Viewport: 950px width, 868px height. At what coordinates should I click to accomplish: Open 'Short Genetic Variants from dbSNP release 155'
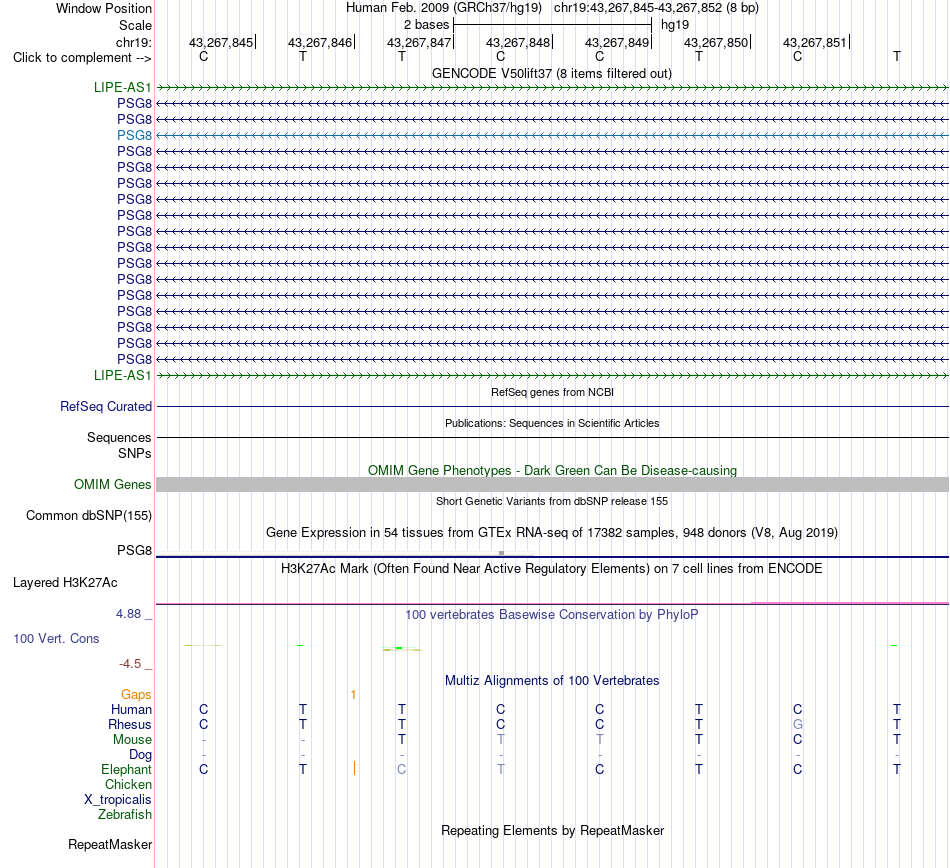(552, 502)
